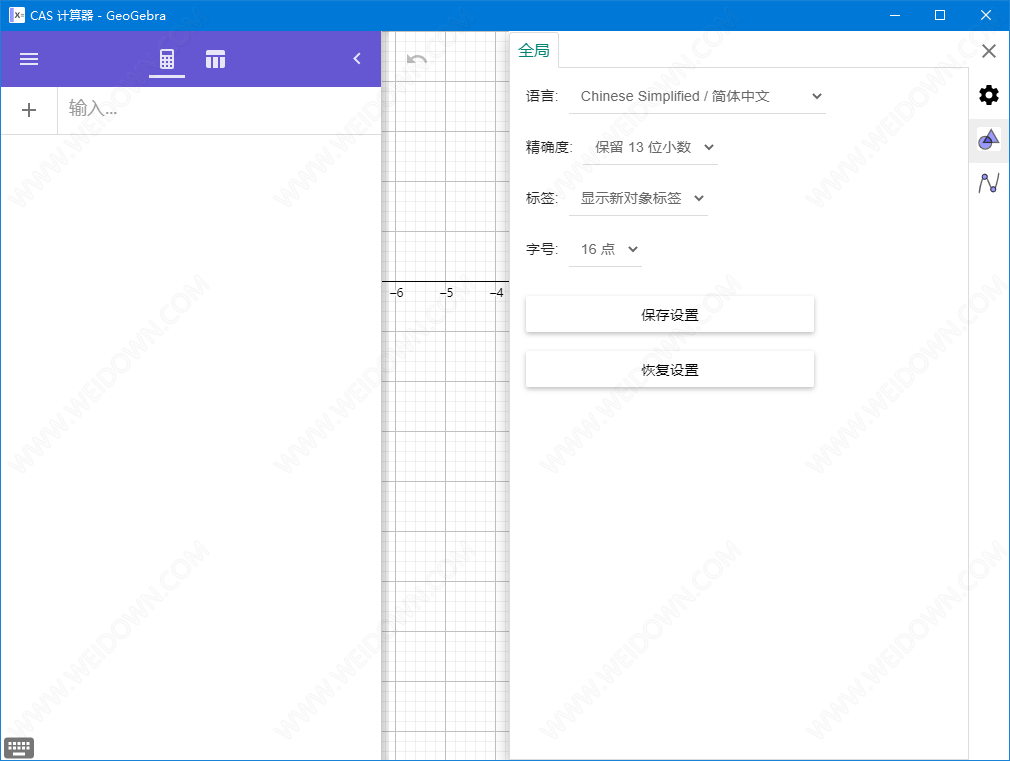Click the 精确度: label text

pyautogui.click(x=549, y=148)
